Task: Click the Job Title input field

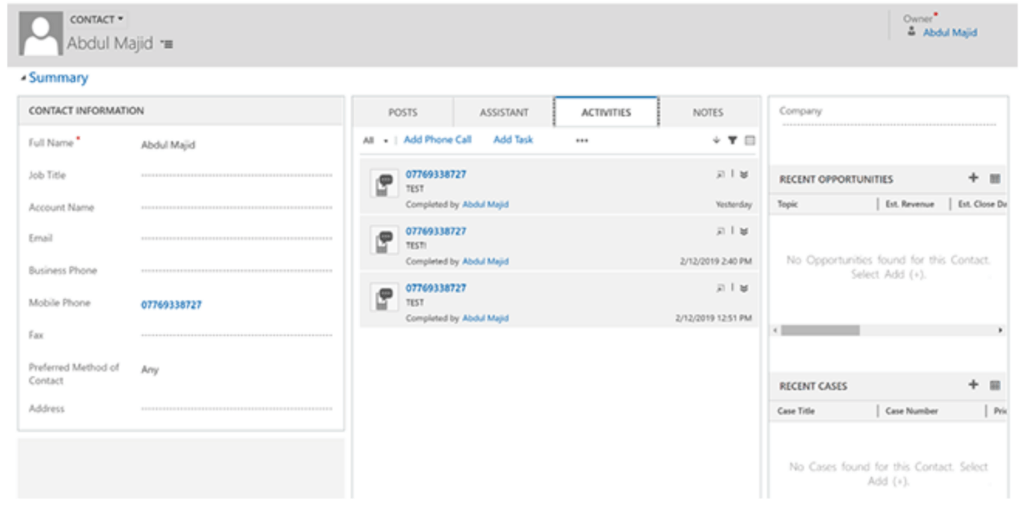Action: pyautogui.click(x=236, y=176)
